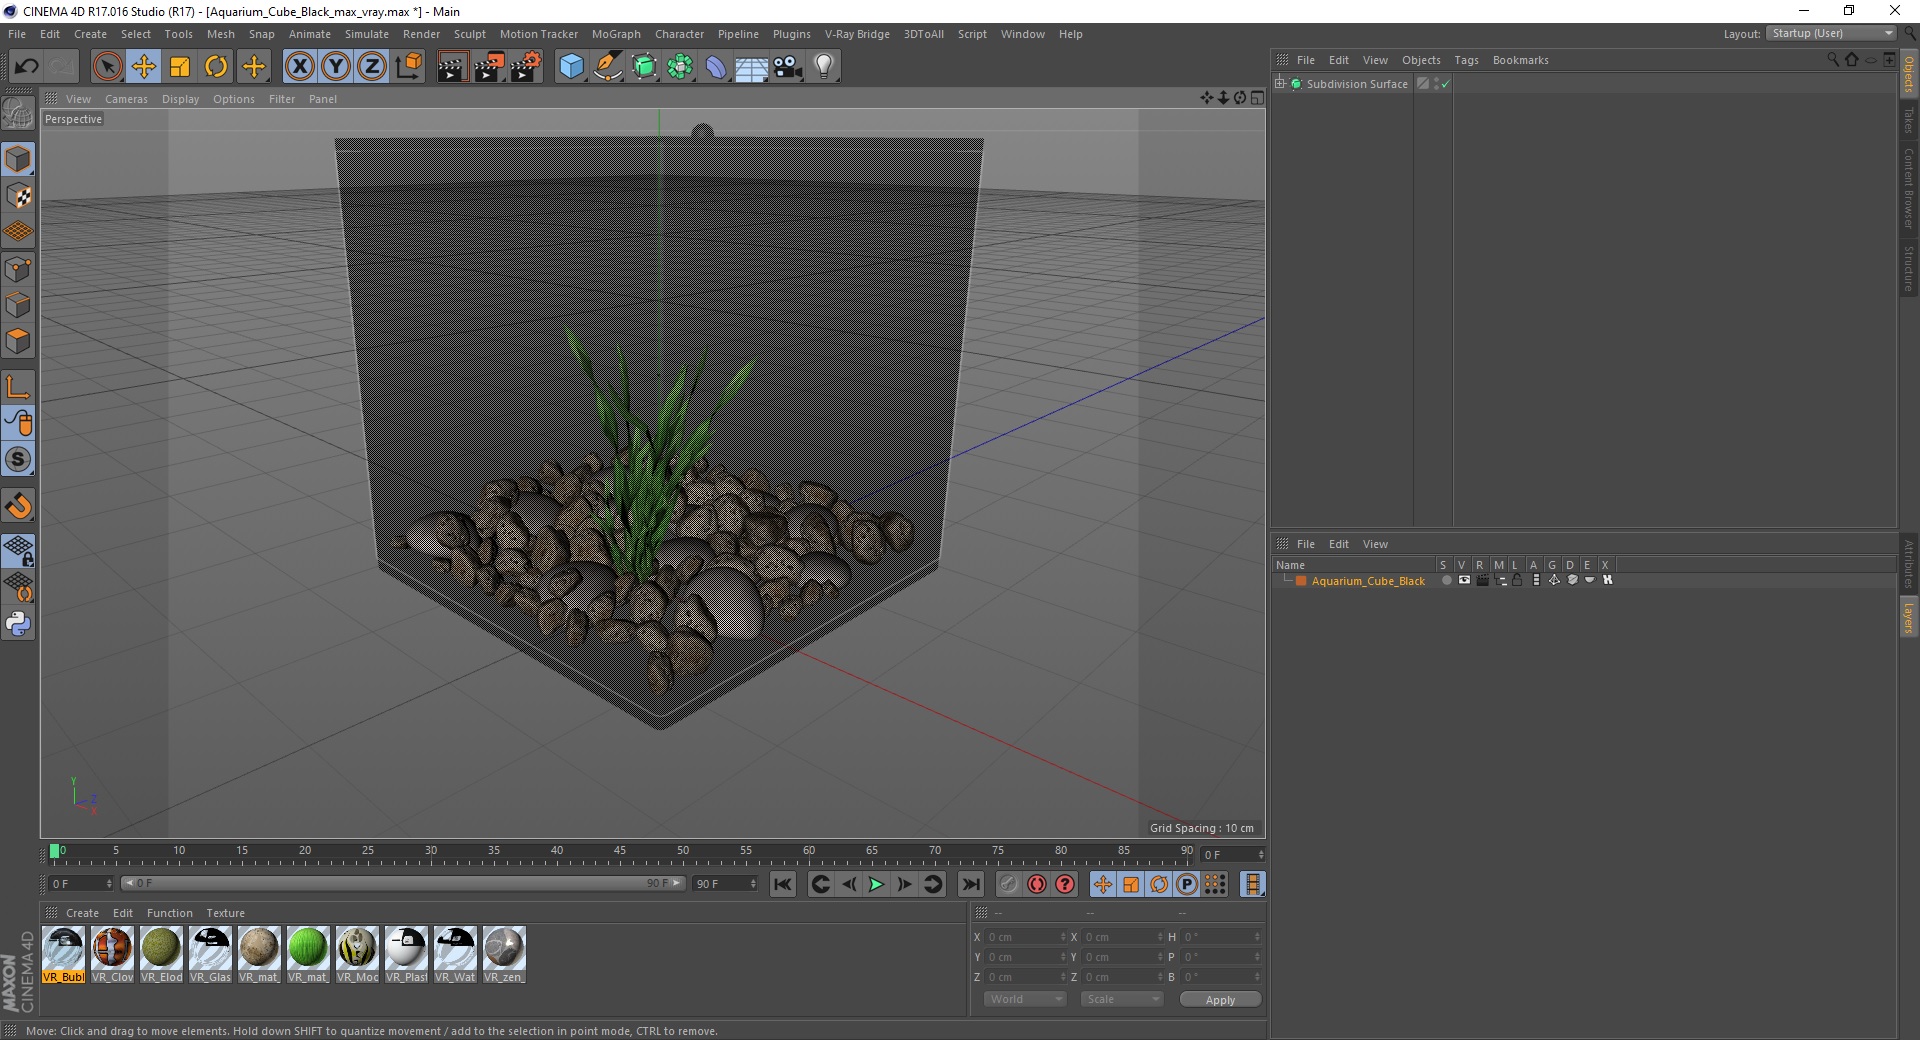Switch to Points mode
This screenshot has width=1920, height=1040.
tap(18, 269)
